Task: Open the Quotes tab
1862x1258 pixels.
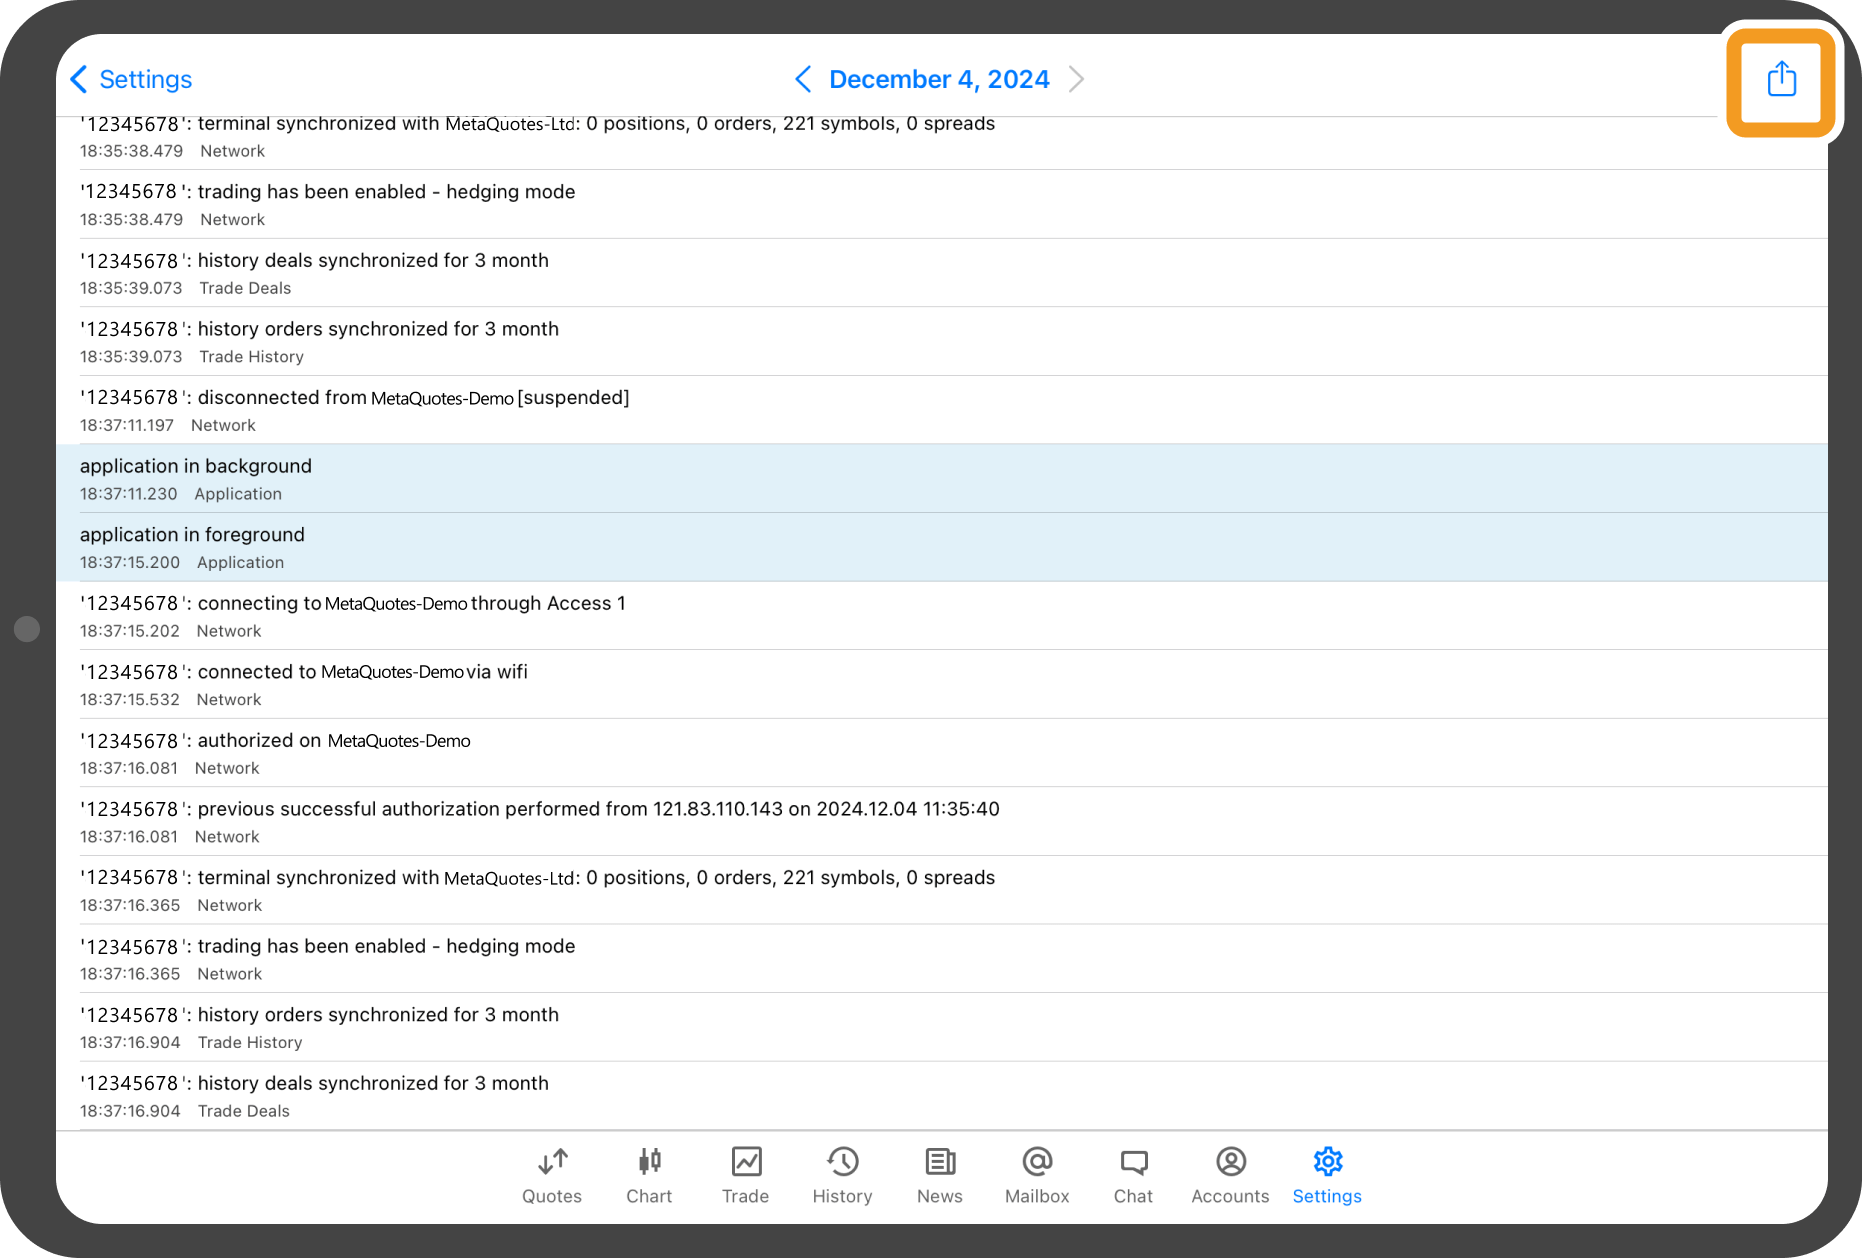Action: [x=552, y=1175]
